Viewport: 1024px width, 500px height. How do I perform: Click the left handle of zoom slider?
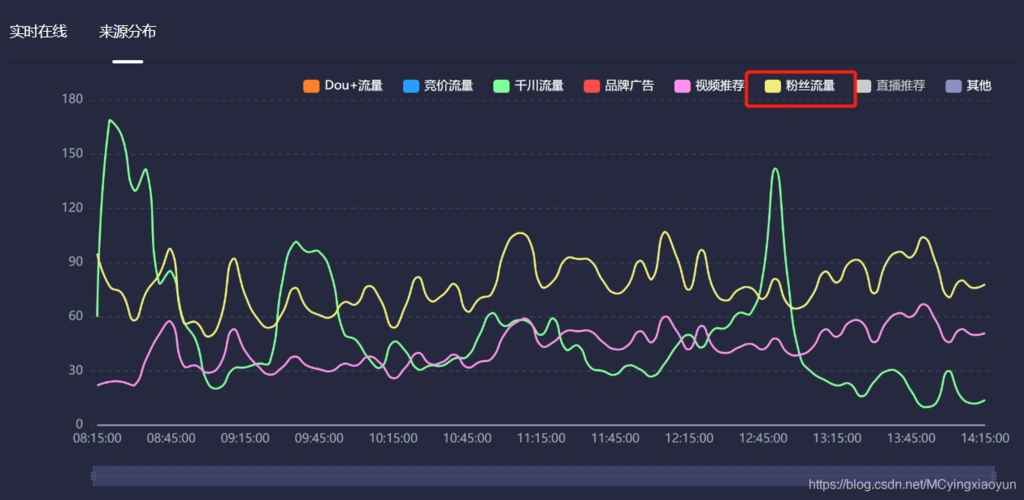coord(94,476)
